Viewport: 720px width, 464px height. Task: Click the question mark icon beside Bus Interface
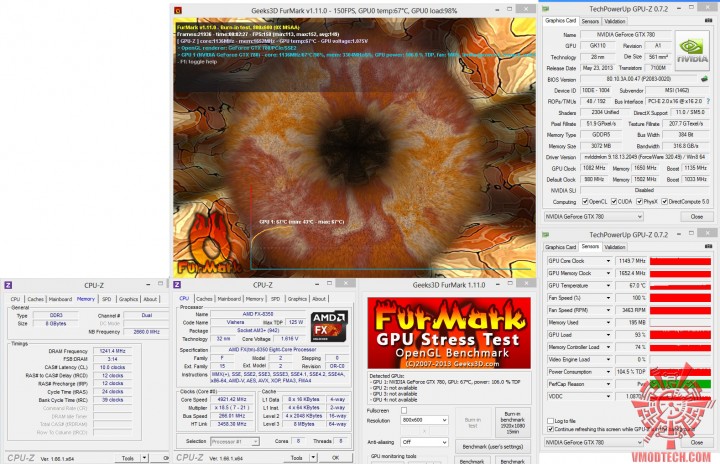tap(708, 101)
